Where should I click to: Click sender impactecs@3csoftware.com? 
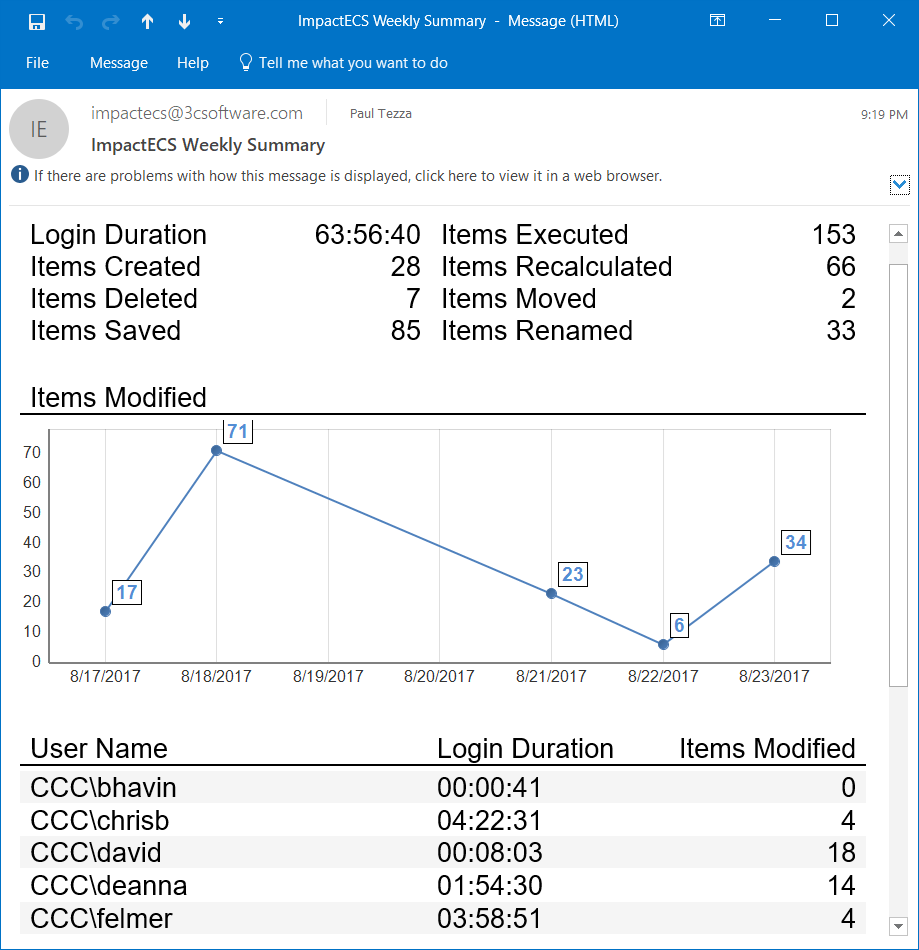pos(197,113)
